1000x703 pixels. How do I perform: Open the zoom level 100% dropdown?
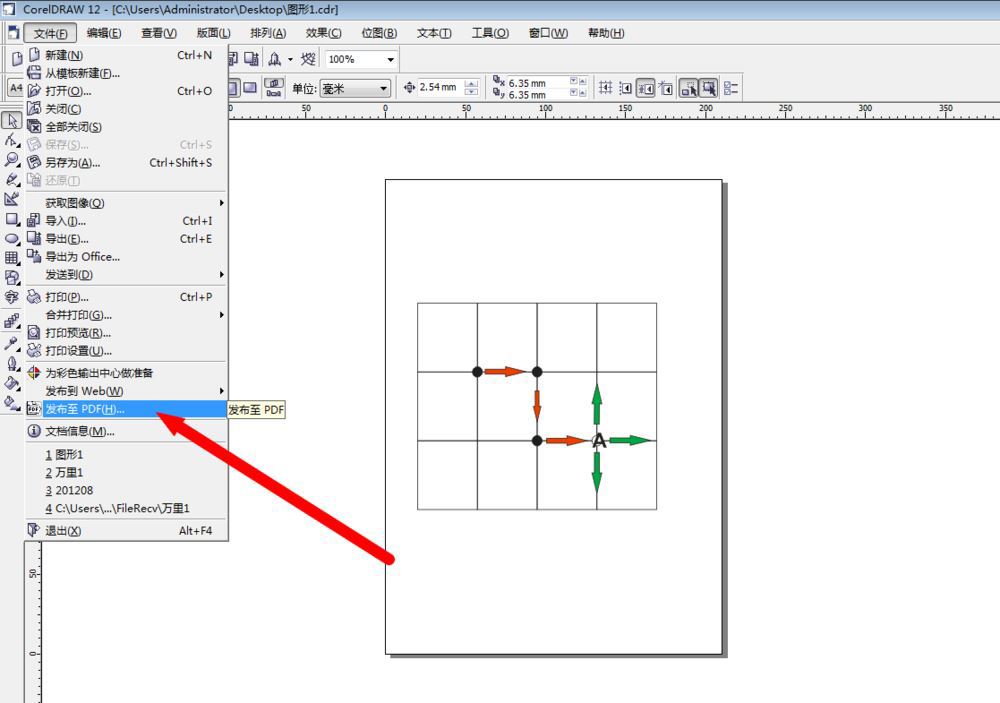coord(390,60)
